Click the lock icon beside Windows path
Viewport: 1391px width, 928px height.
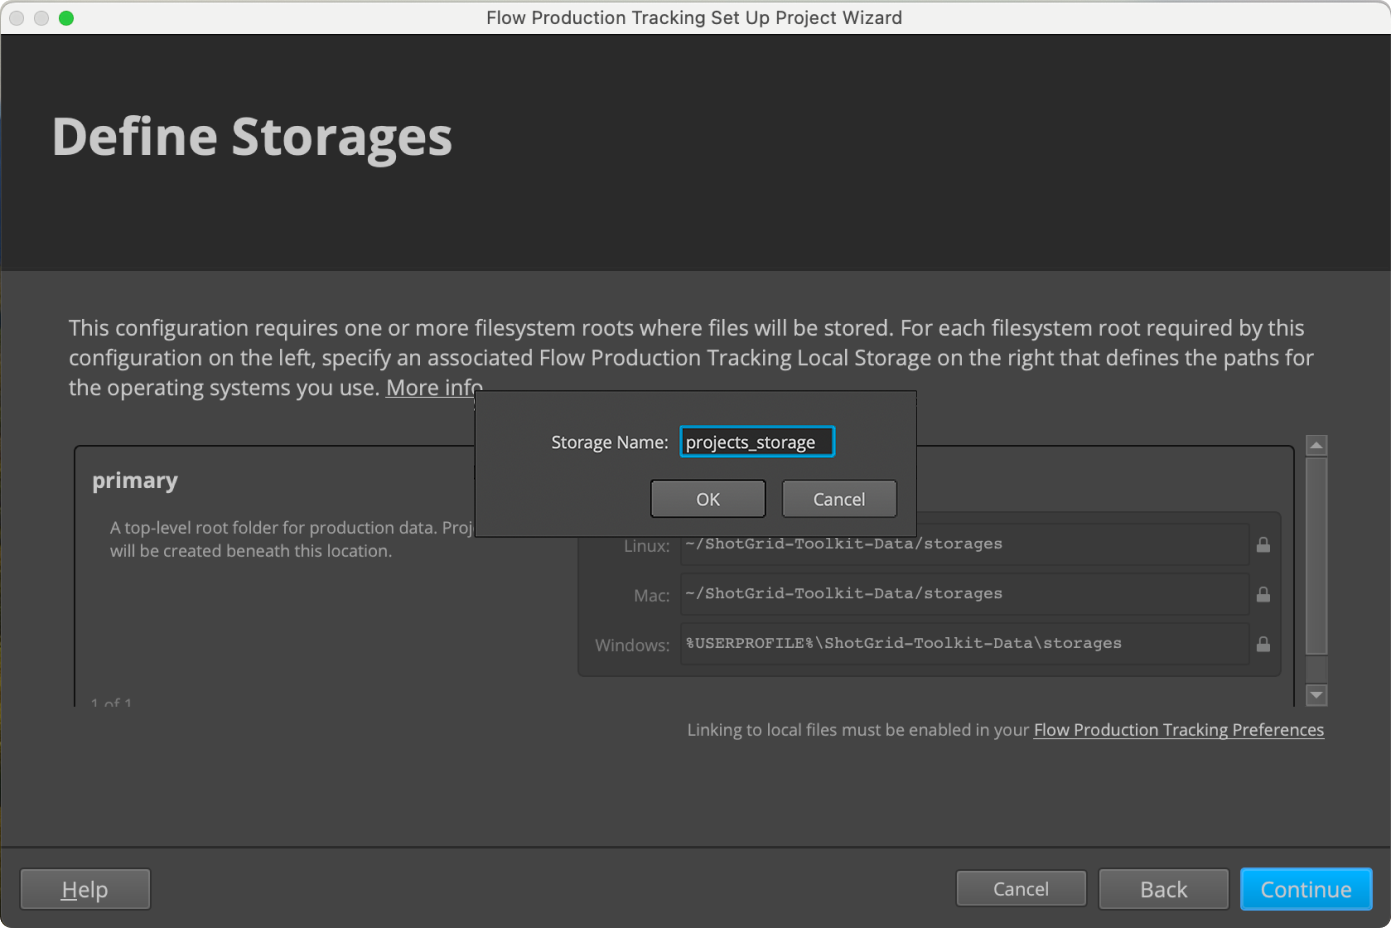[1263, 644]
